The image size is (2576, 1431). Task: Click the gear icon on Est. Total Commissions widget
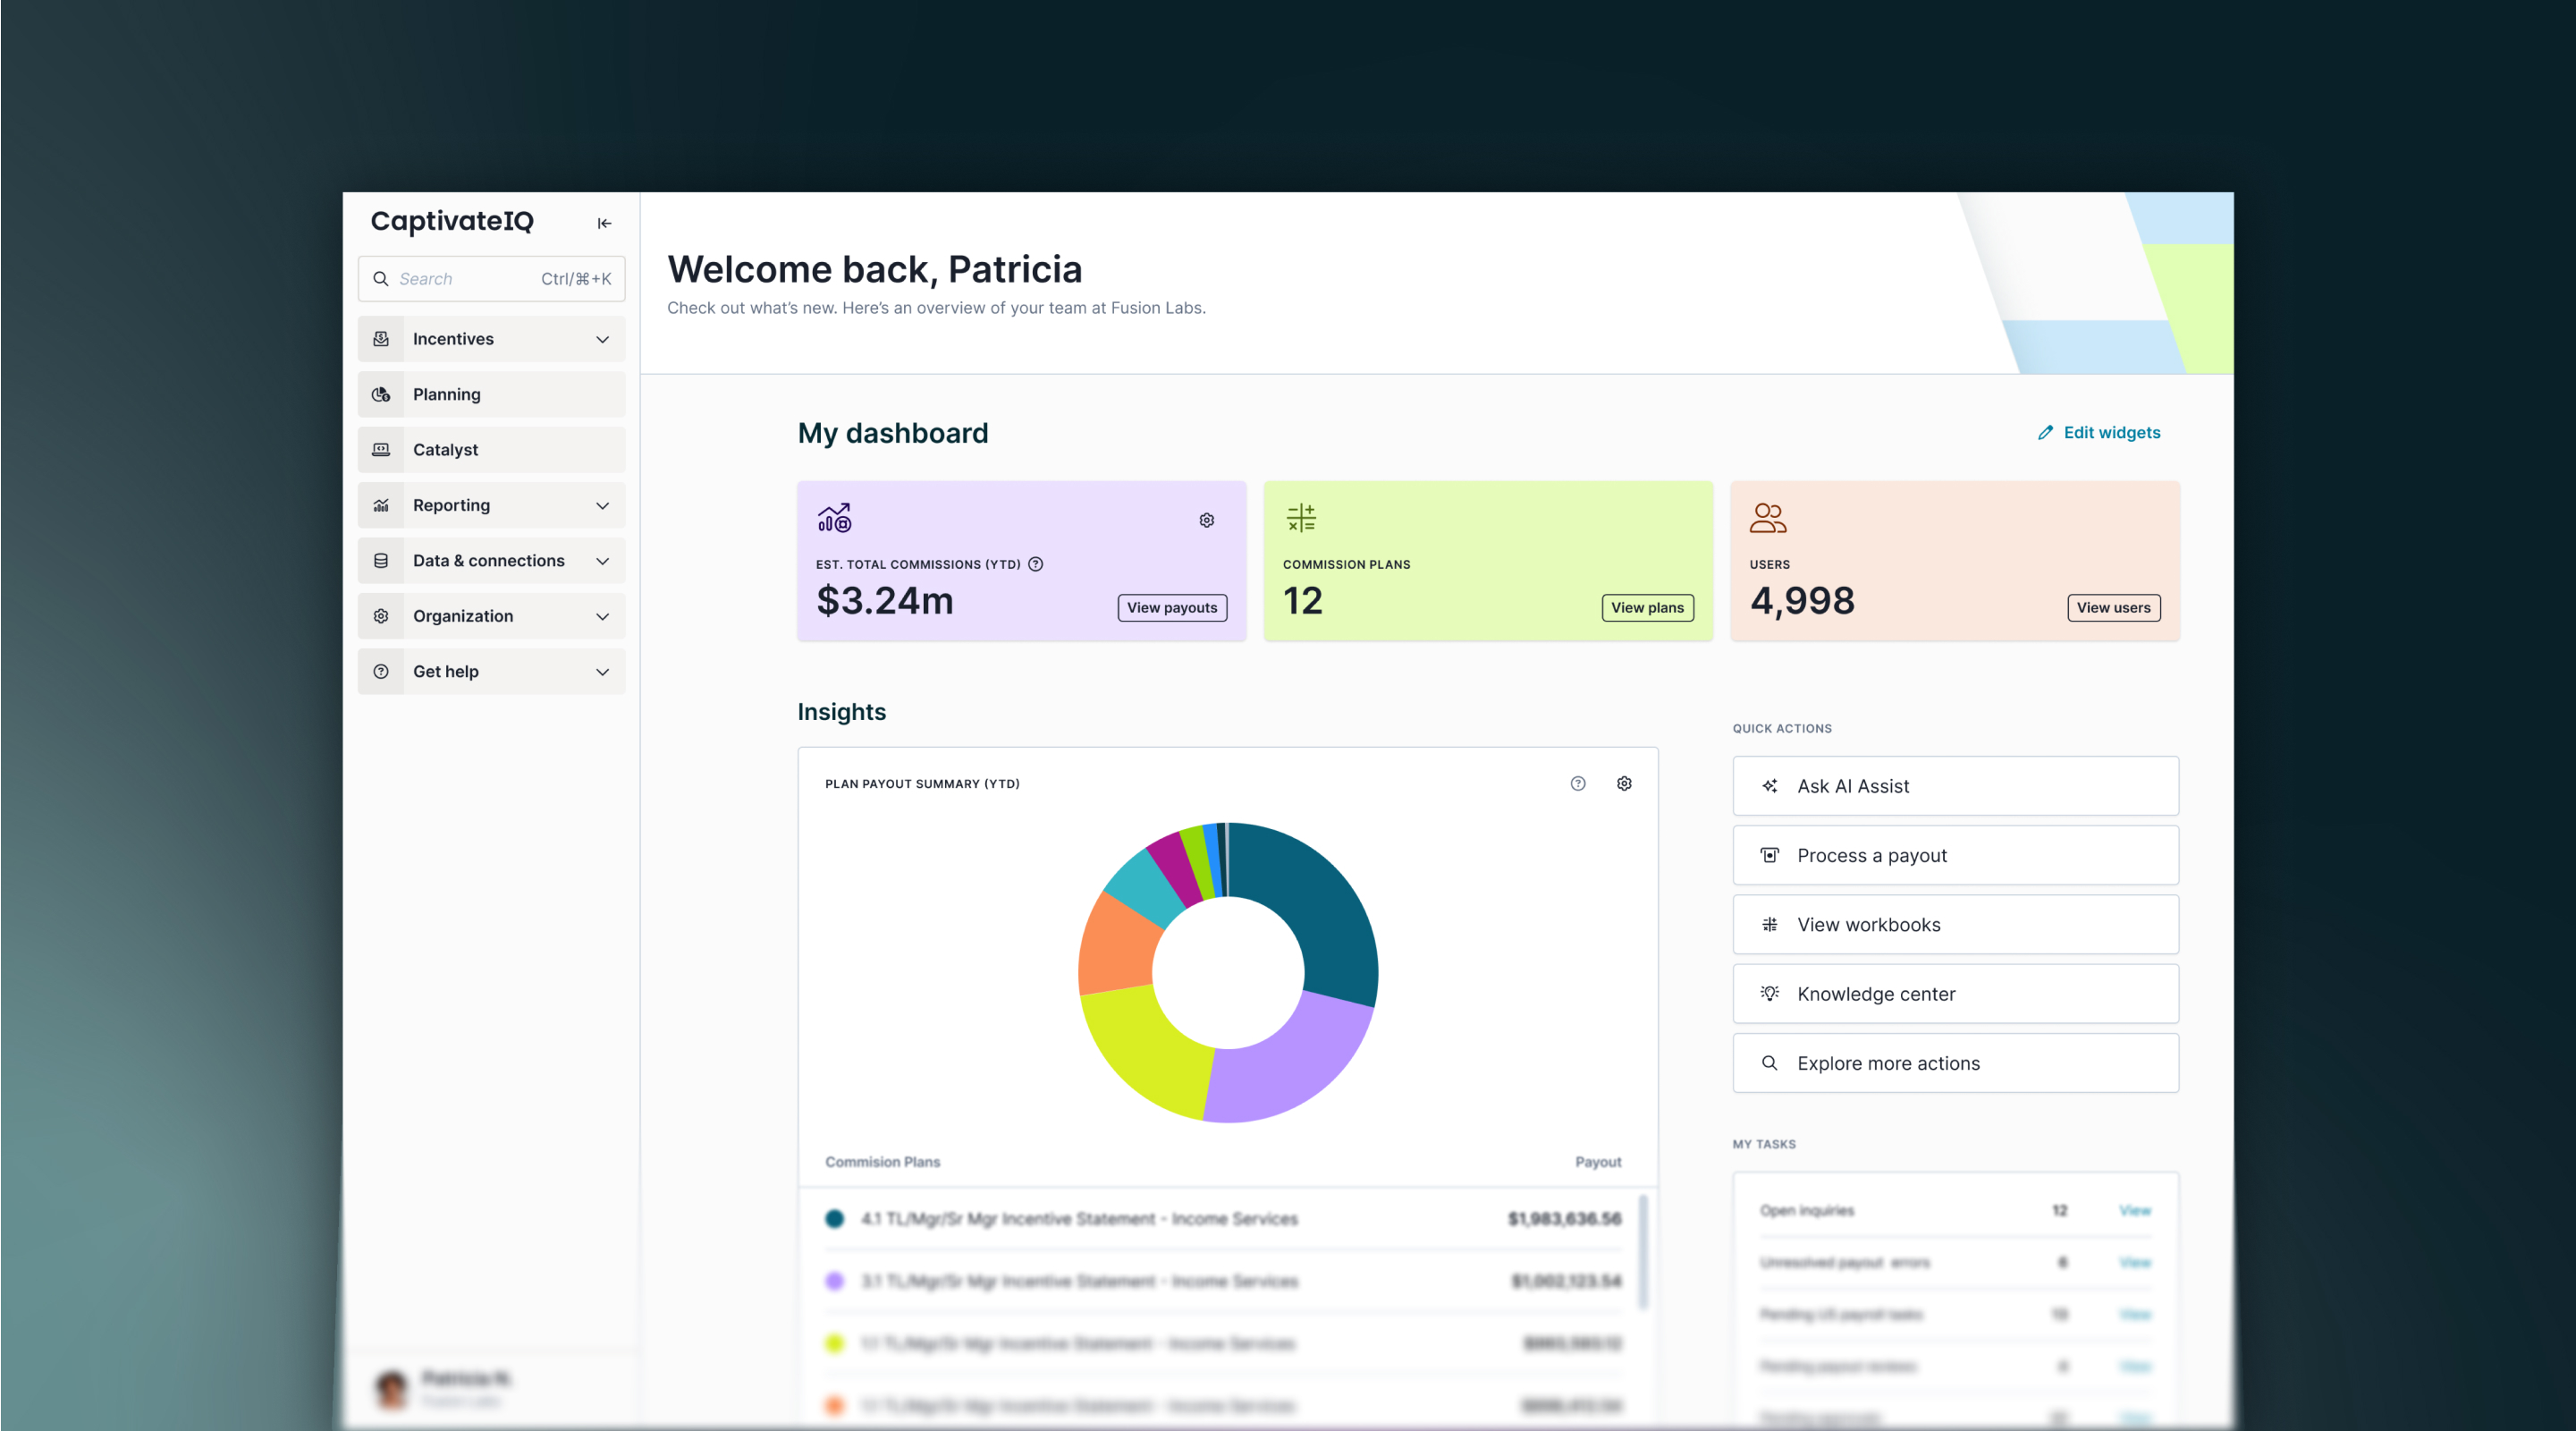pyautogui.click(x=1206, y=519)
